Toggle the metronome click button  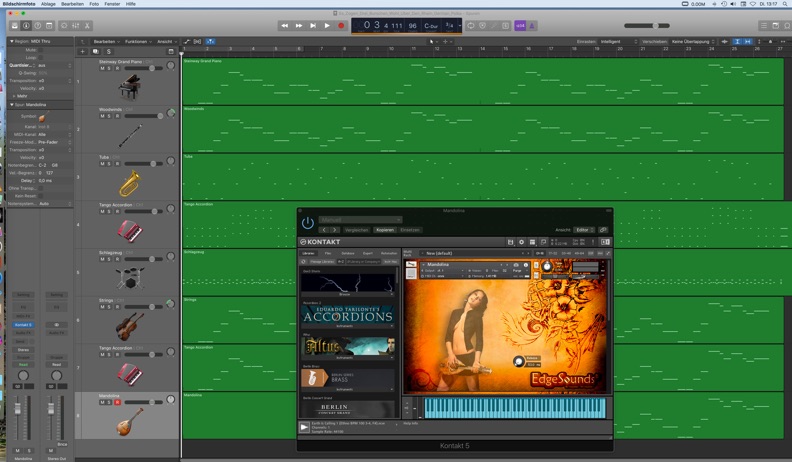pyautogui.click(x=531, y=25)
